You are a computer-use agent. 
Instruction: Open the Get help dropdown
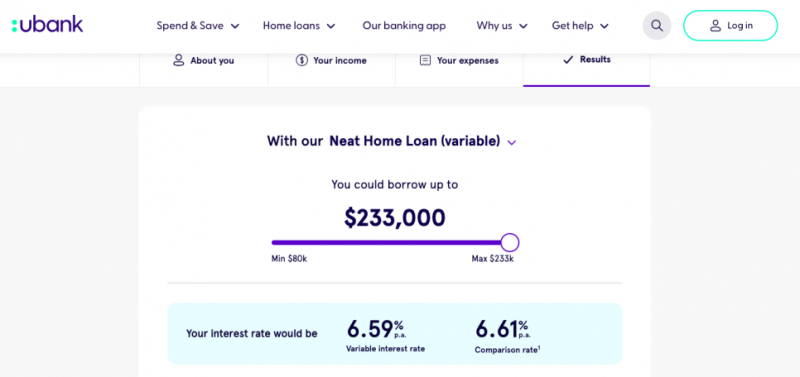(x=580, y=26)
